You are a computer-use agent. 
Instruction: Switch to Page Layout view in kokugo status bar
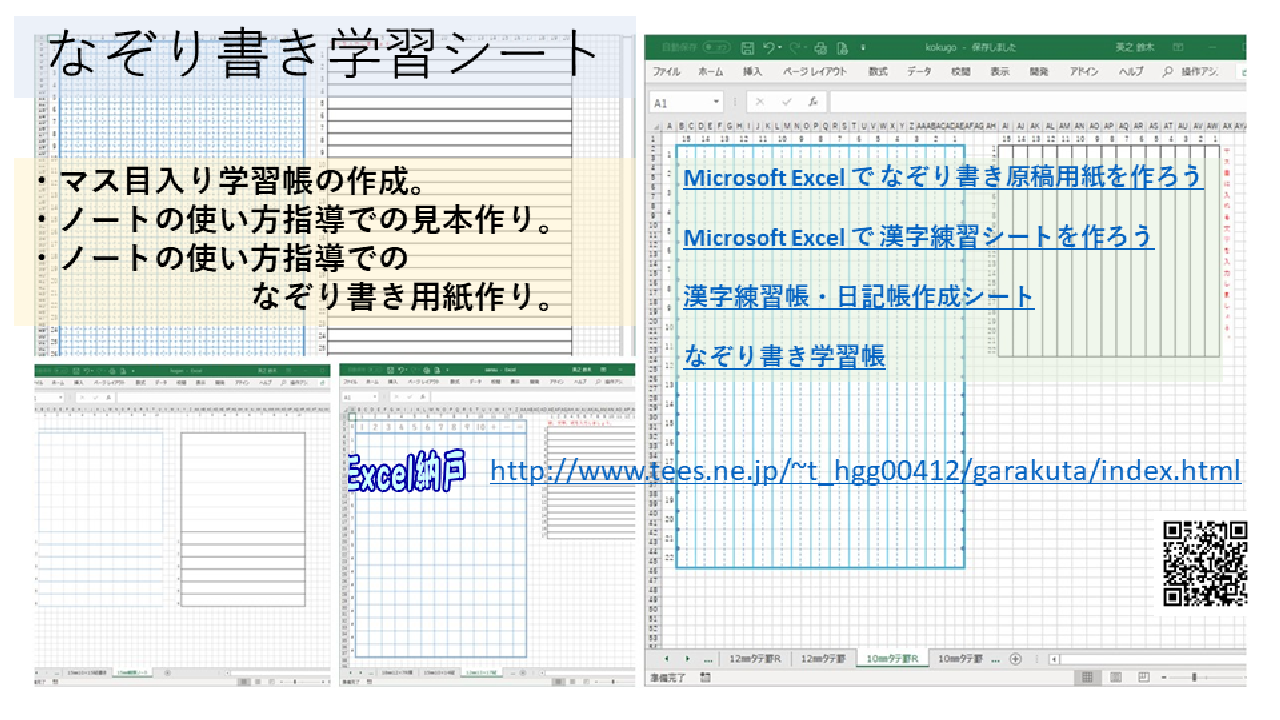click(1116, 678)
